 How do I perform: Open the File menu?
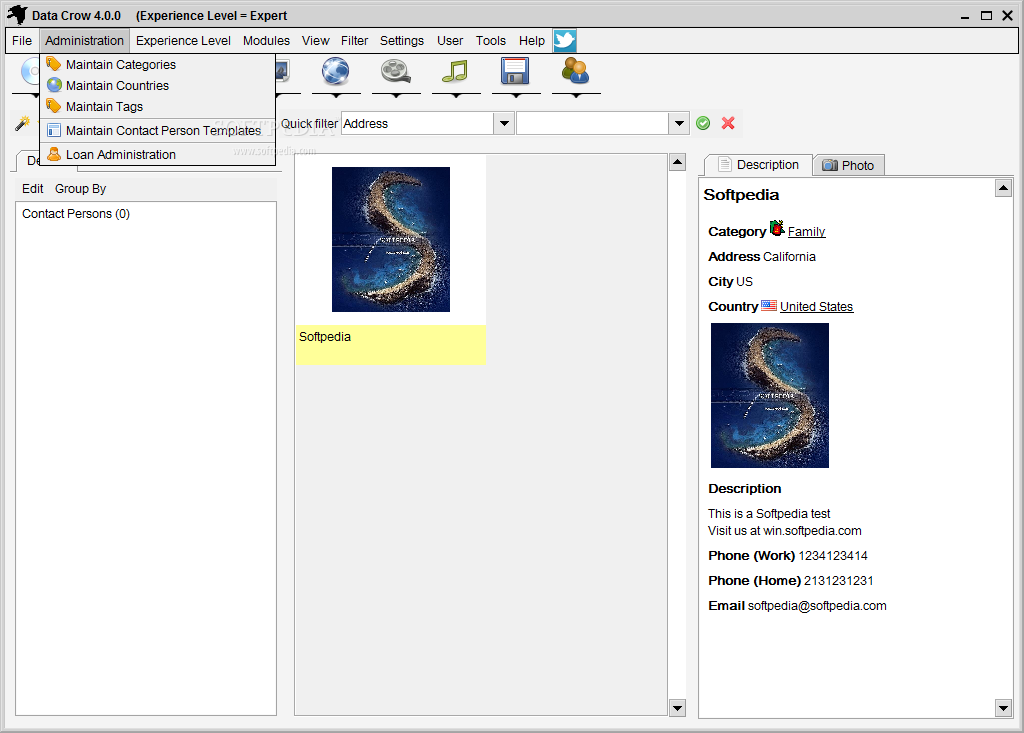tap(22, 41)
